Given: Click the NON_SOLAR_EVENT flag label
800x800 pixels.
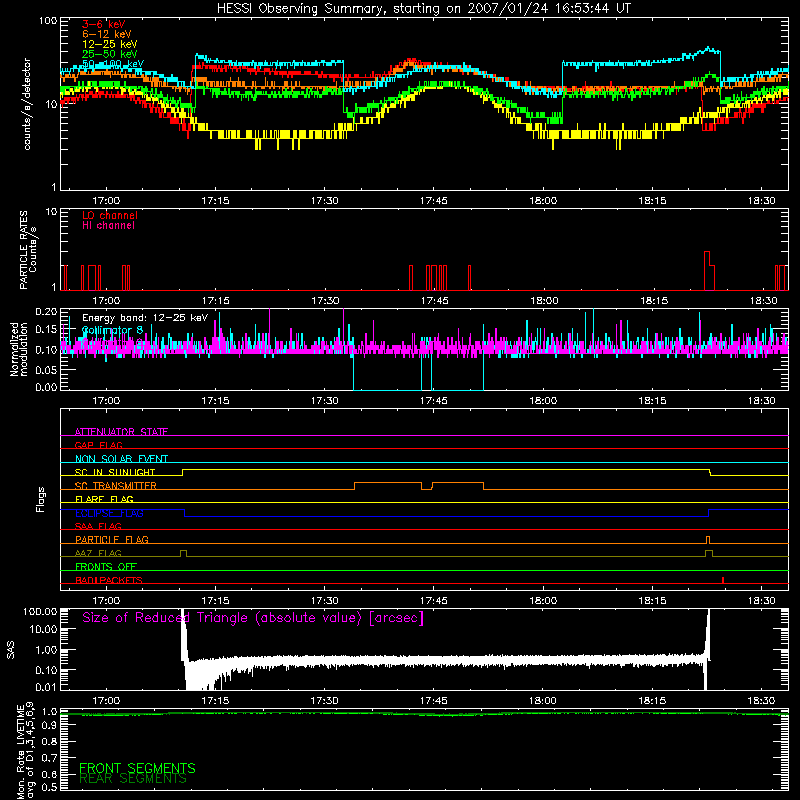Looking at the screenshot, I should pos(121,459).
